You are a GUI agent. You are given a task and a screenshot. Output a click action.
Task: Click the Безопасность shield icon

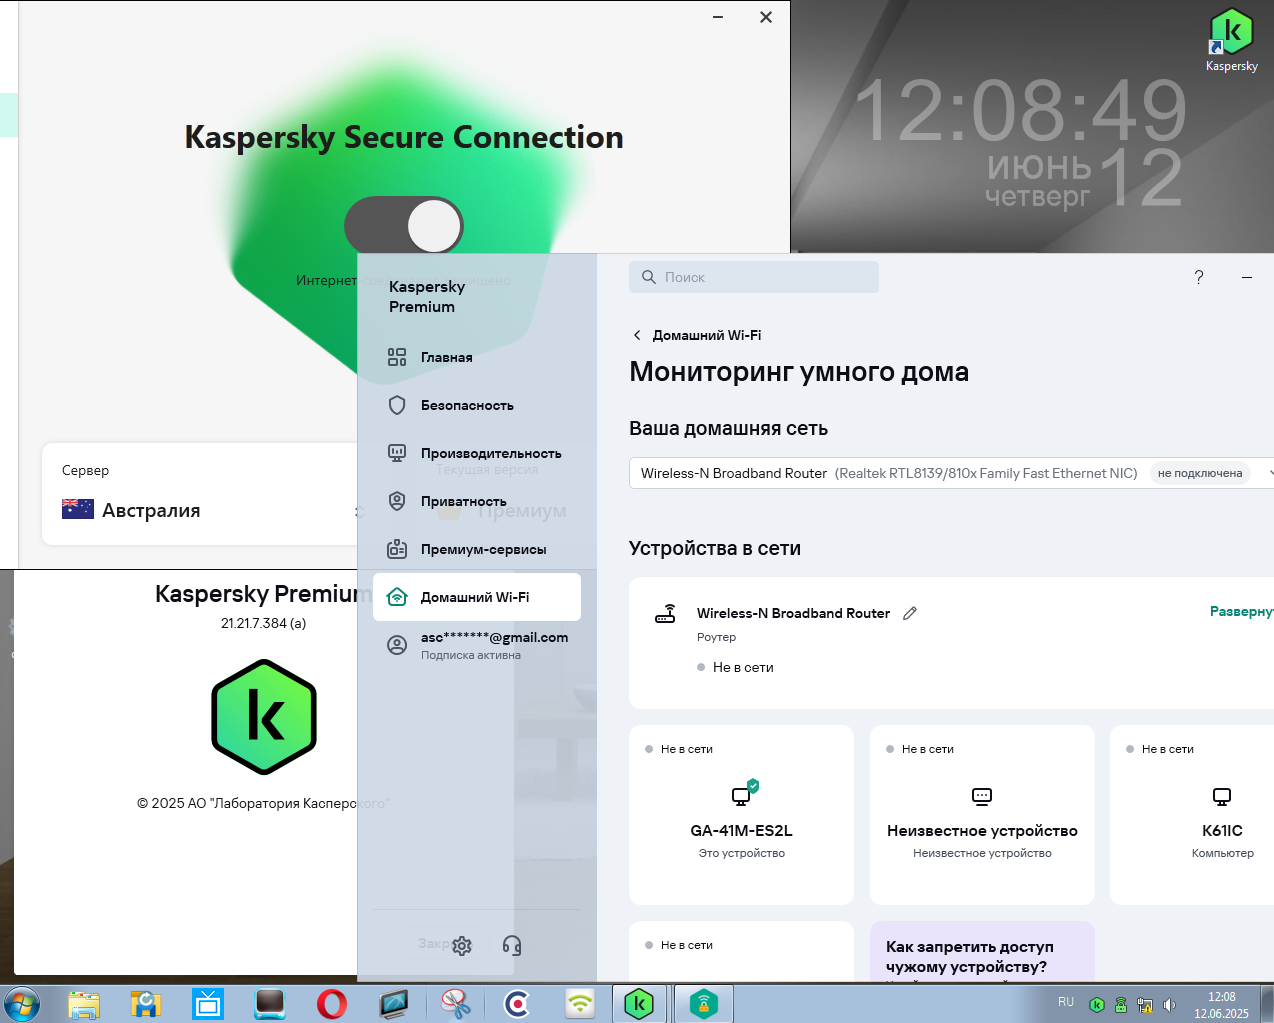(x=397, y=405)
